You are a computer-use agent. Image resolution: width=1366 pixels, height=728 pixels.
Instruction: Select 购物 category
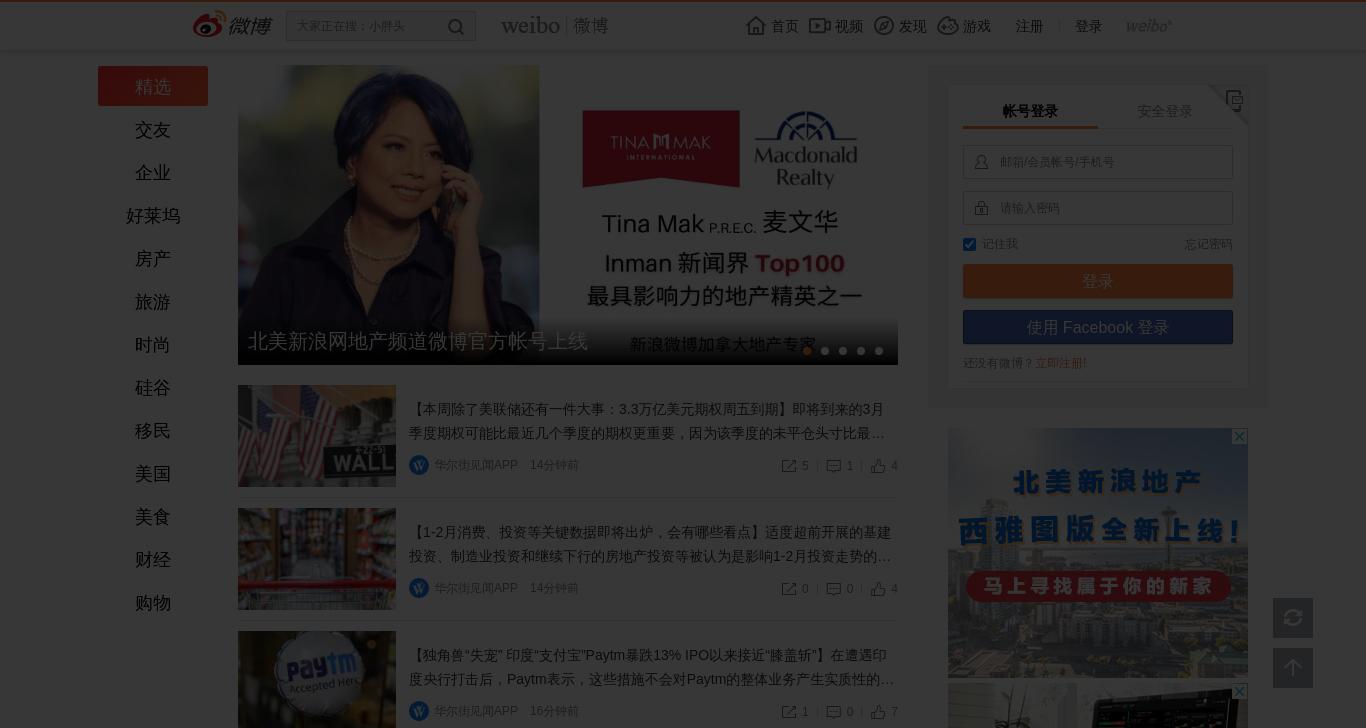coord(153,603)
